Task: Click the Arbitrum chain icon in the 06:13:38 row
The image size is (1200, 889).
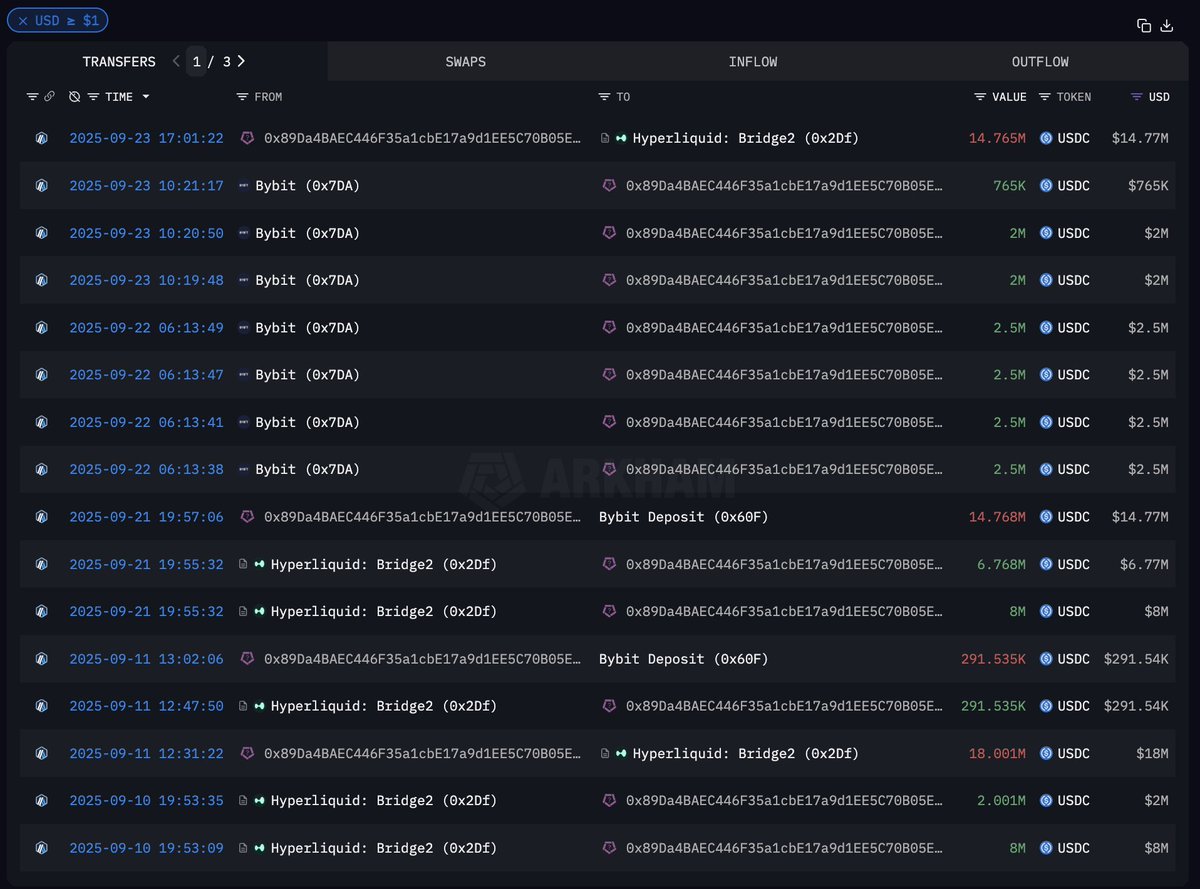Action: click(x=41, y=469)
